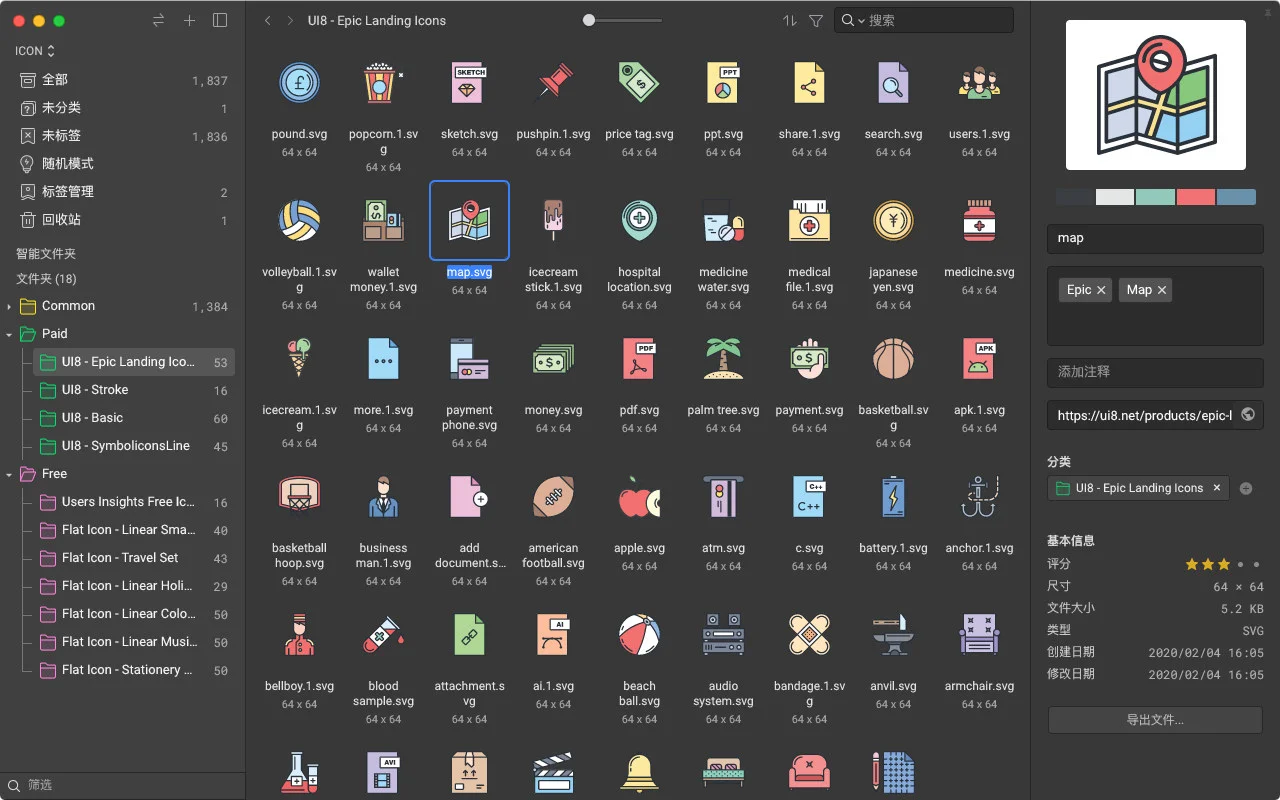
Task: Navigate forward with the right chevron
Action: point(290,20)
